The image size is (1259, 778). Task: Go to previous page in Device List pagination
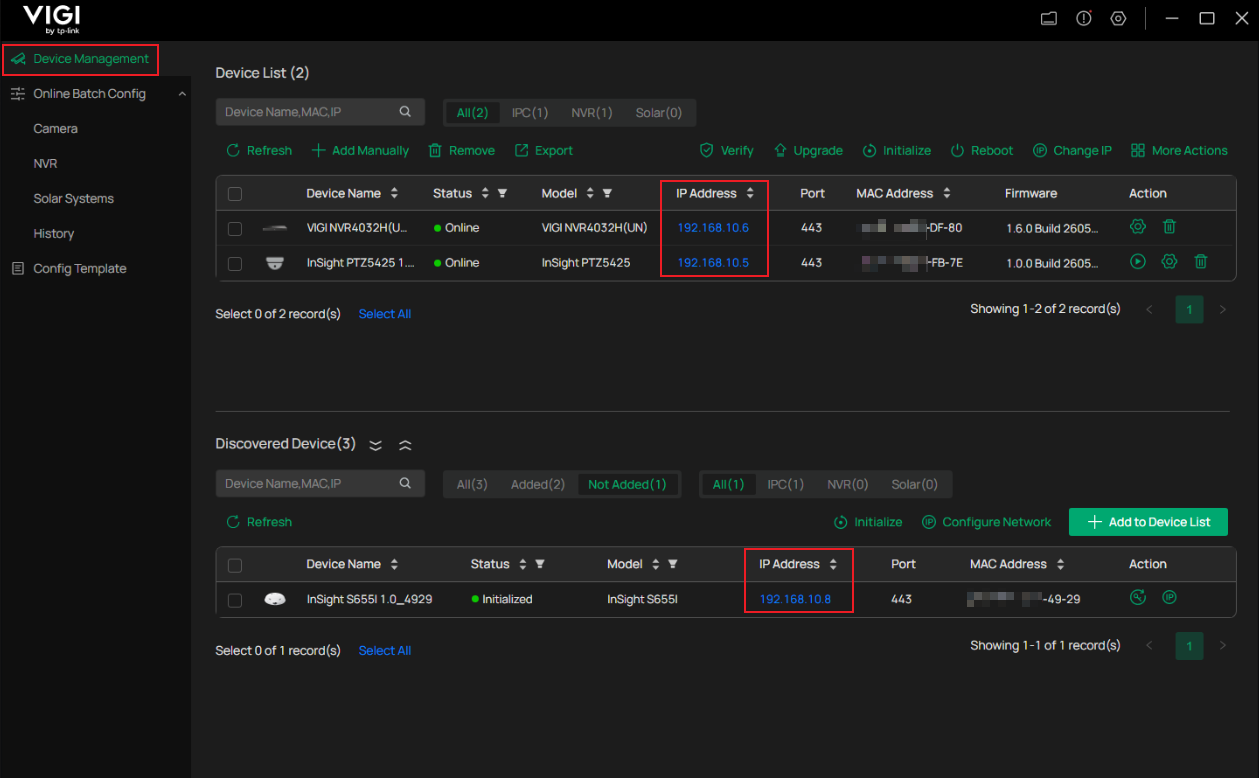(1149, 310)
